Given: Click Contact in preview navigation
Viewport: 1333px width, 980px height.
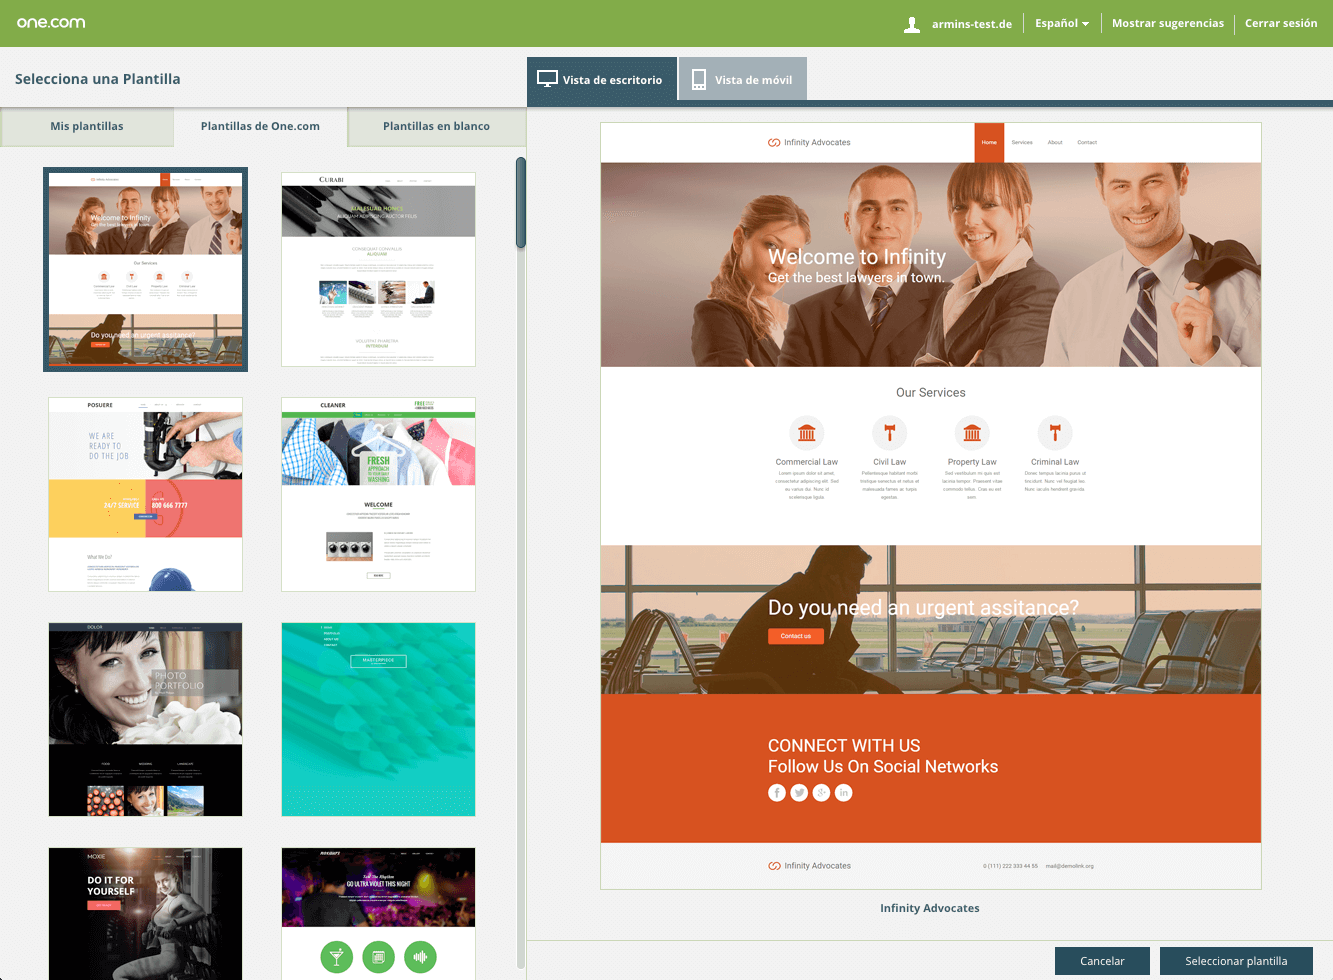Looking at the screenshot, I should pos(1087,142).
